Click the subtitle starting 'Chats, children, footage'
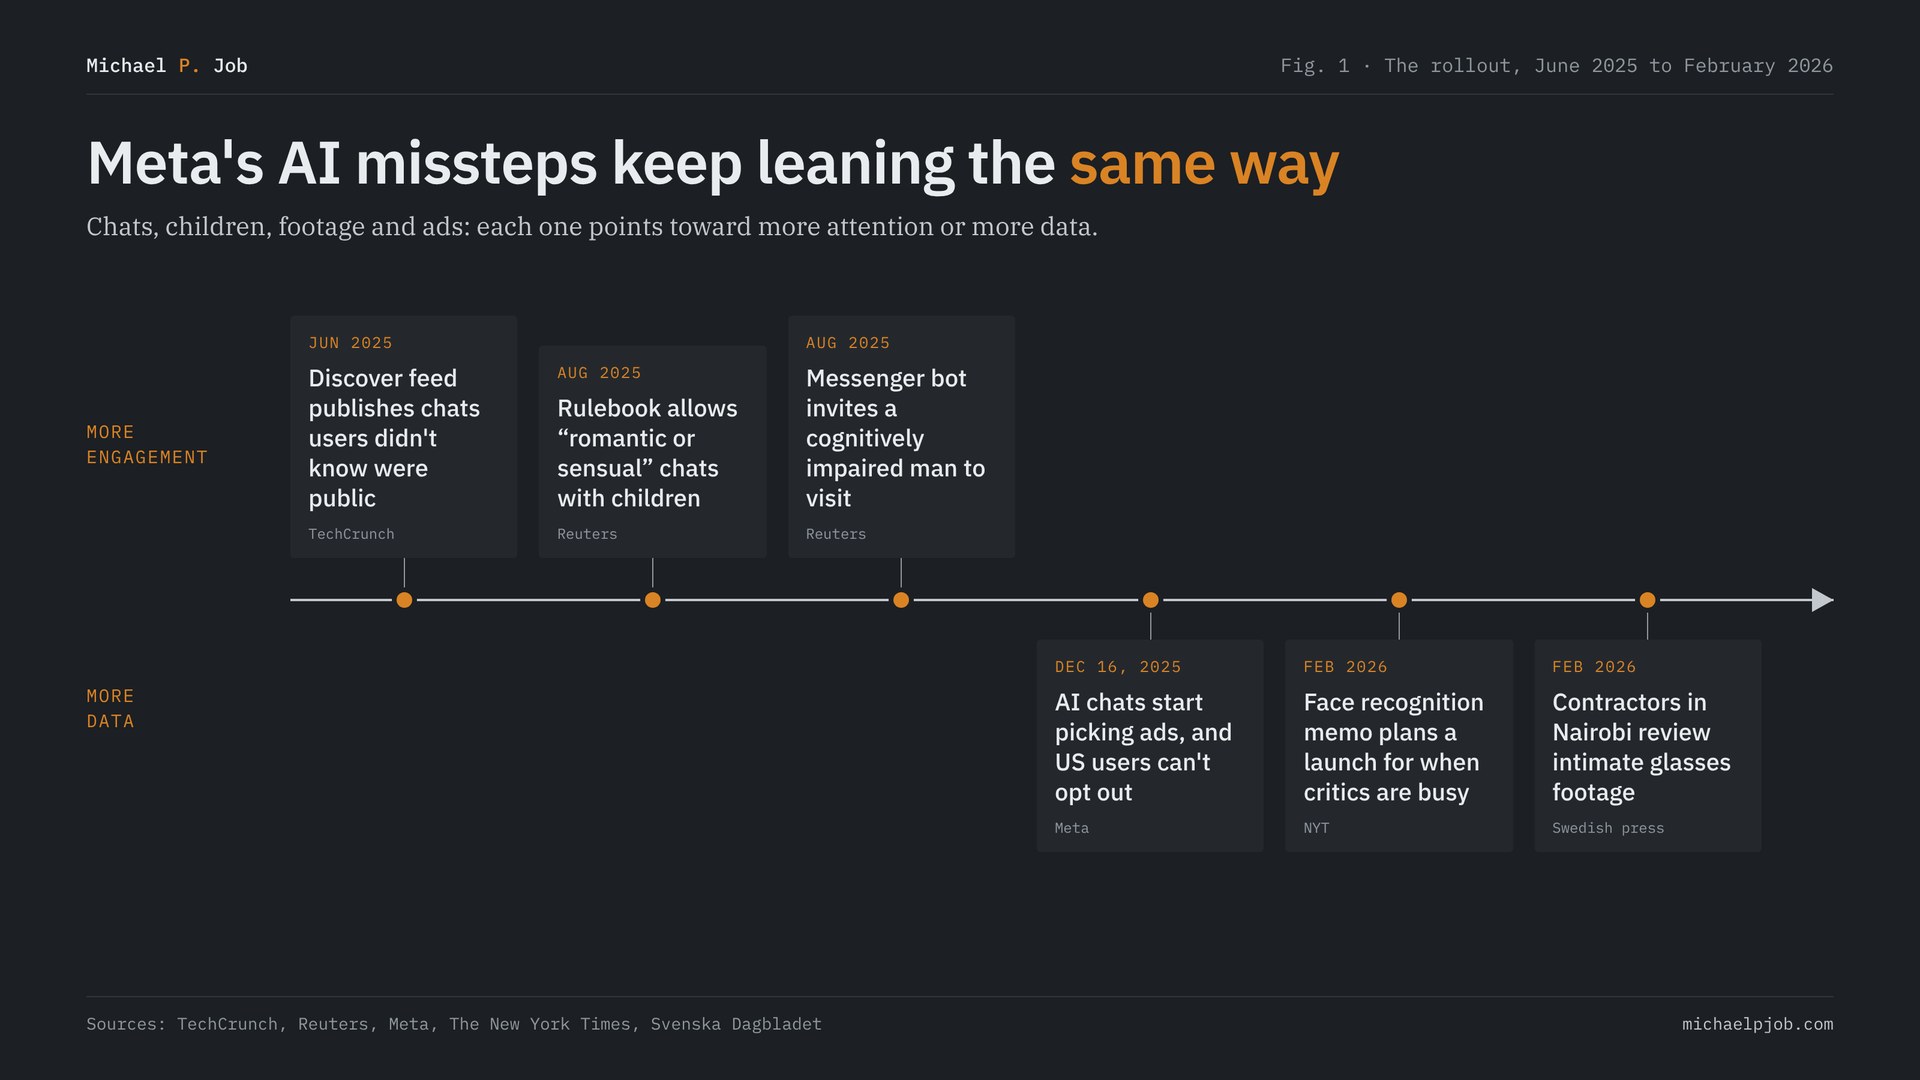The height and width of the screenshot is (1080, 1920). click(x=592, y=227)
